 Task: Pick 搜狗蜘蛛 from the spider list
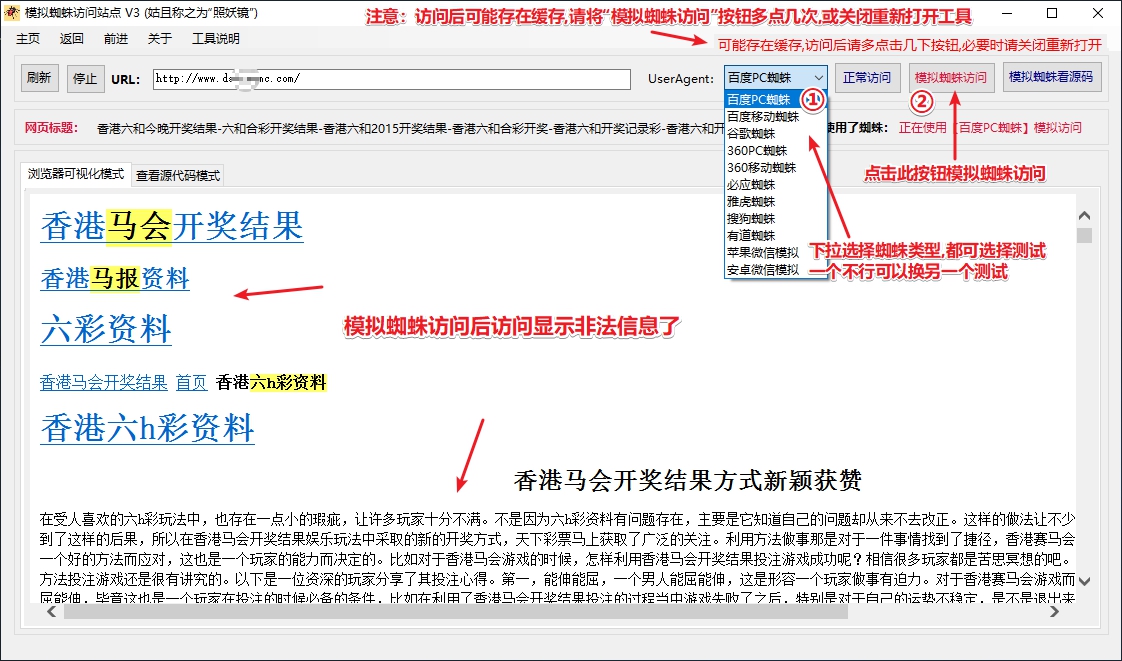pyautogui.click(x=750, y=219)
